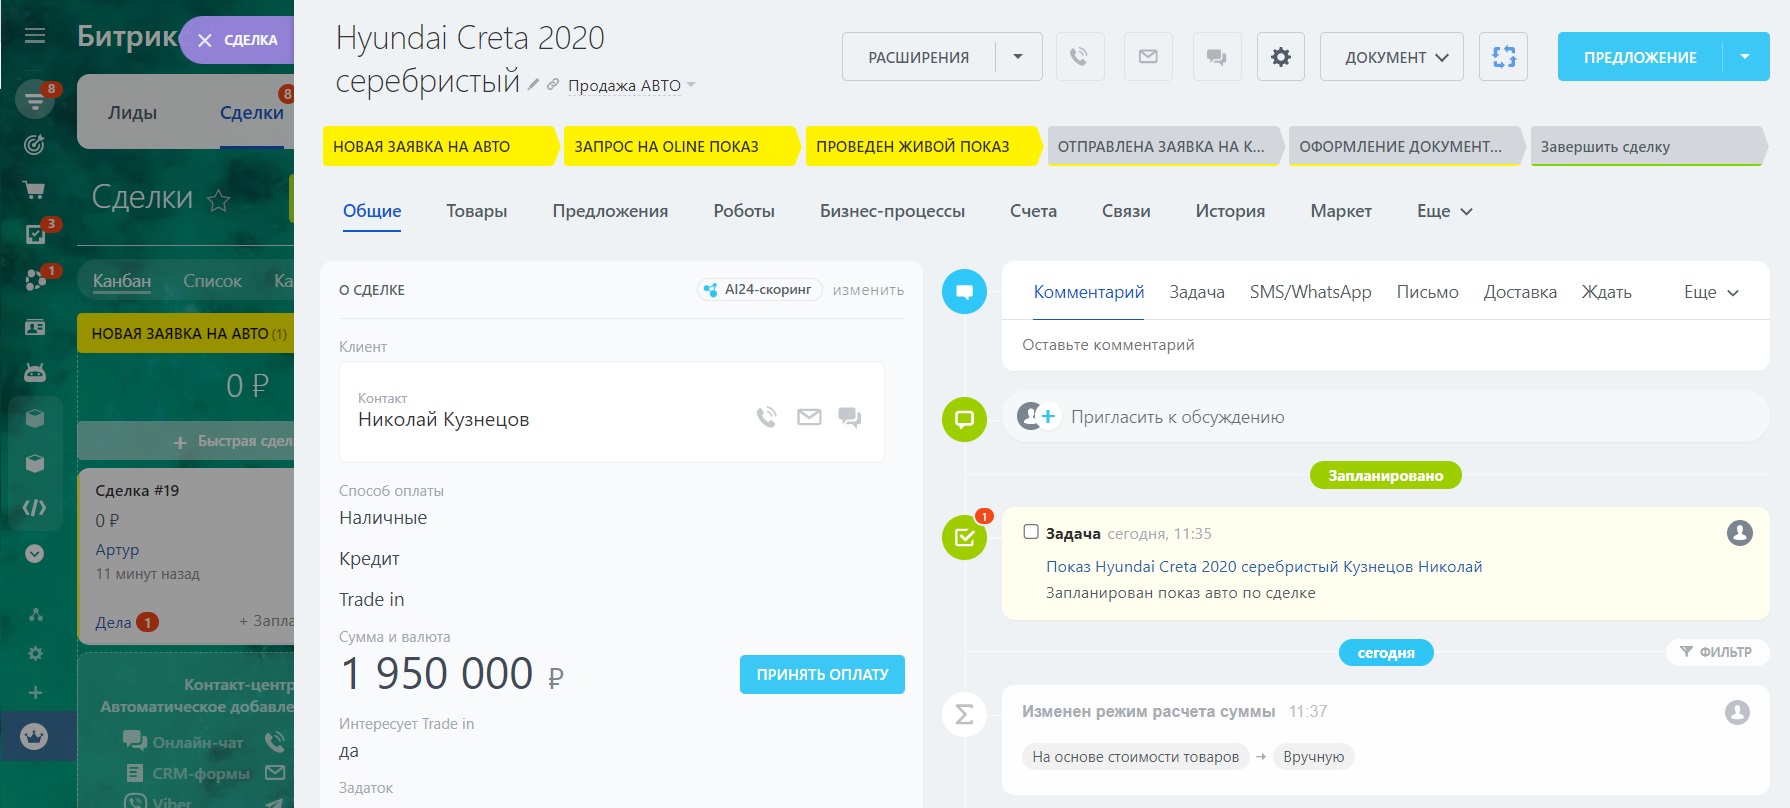Open the Роботы tab

[744, 211]
